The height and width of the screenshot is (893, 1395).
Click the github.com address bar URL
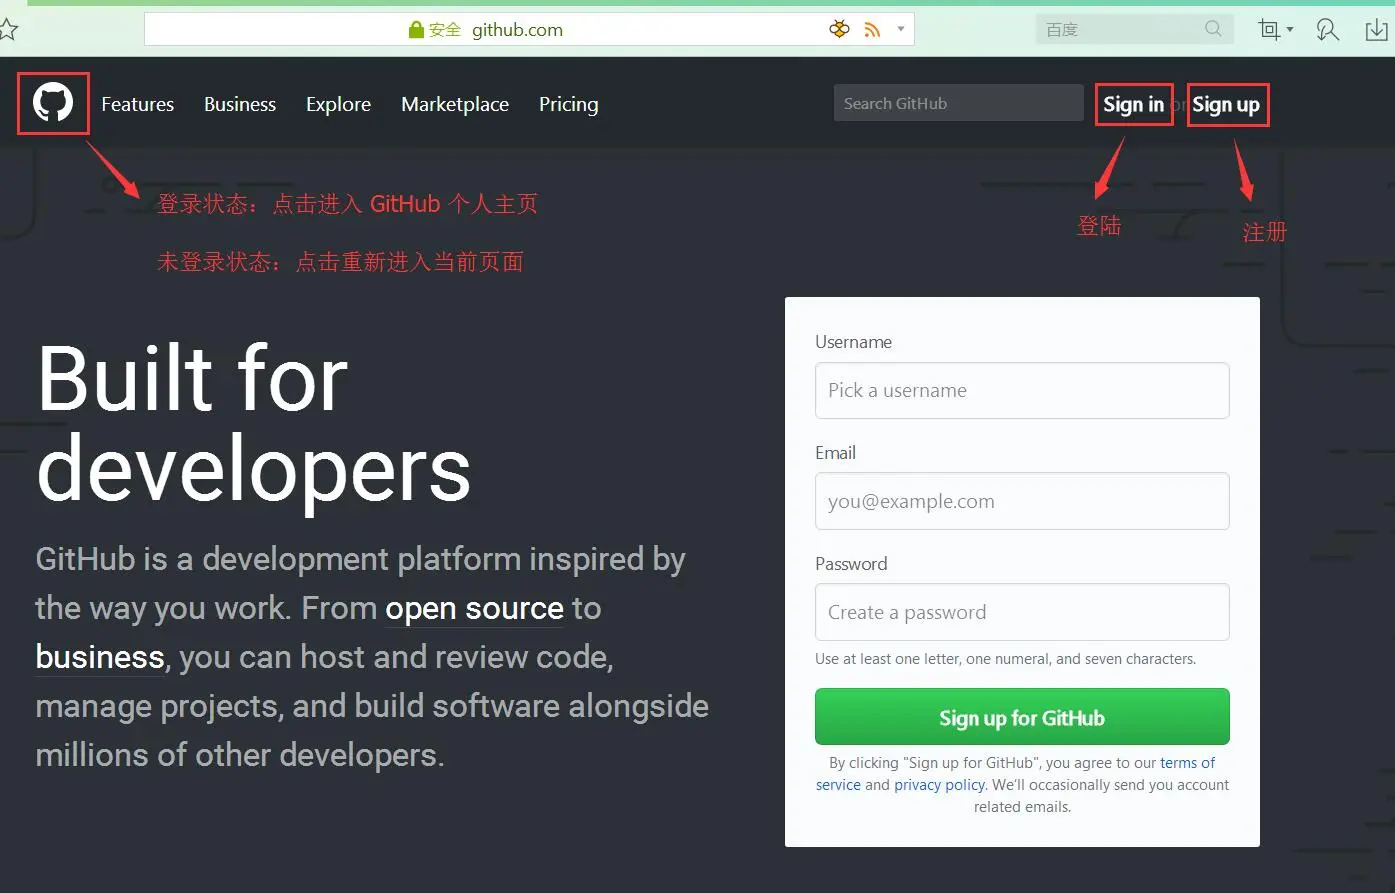(517, 30)
